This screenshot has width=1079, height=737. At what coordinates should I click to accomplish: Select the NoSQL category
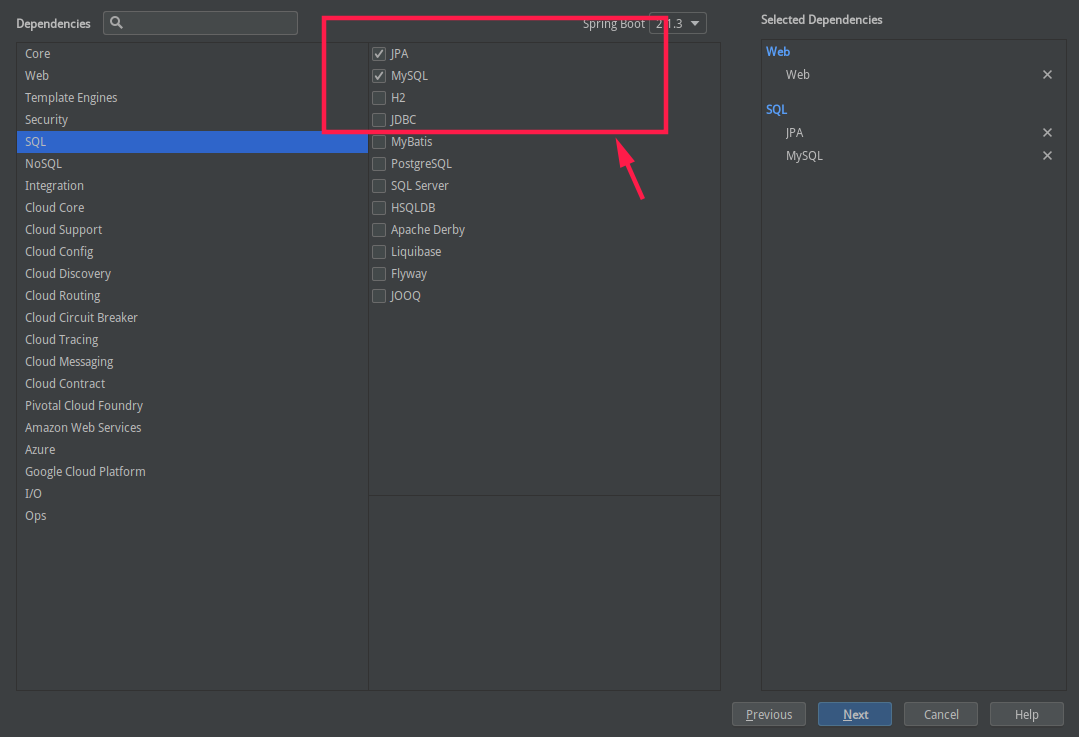tap(43, 163)
